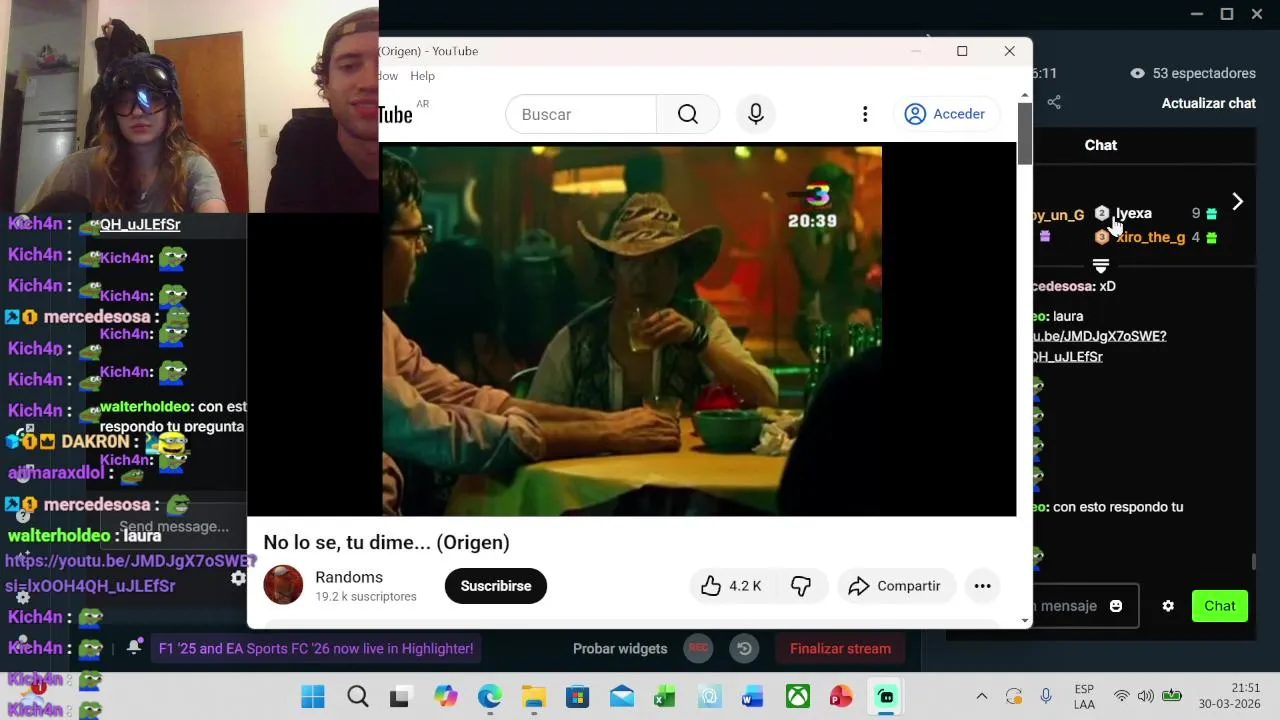Viewport: 1280px width, 720px height.
Task: Click Actualizar chat link
Action: [1208, 103]
